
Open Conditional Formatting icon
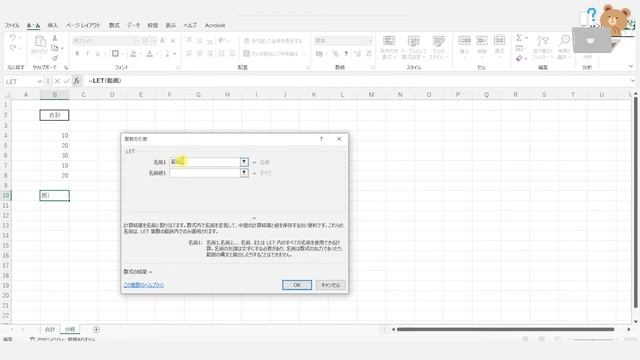pos(389,41)
